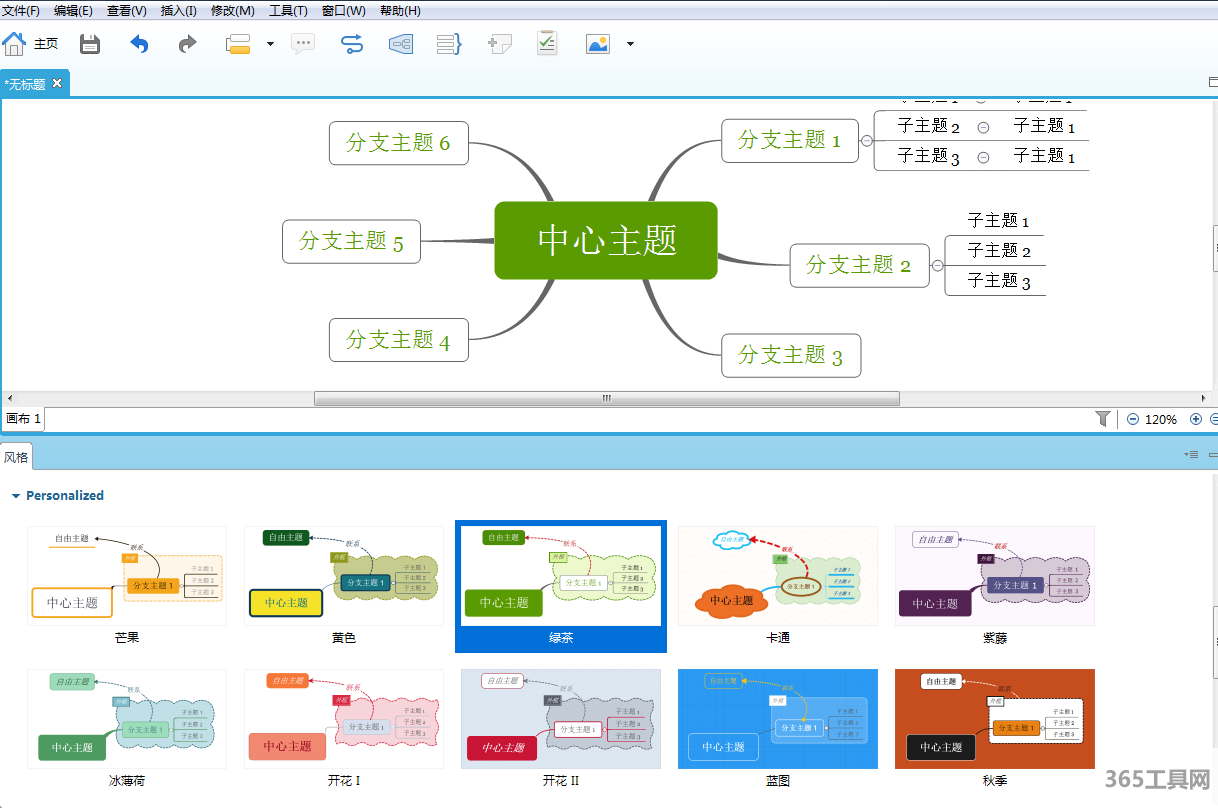Image resolution: width=1218 pixels, height=808 pixels.
Task: Collapse the 分支主题 1 branch
Action: point(866,141)
